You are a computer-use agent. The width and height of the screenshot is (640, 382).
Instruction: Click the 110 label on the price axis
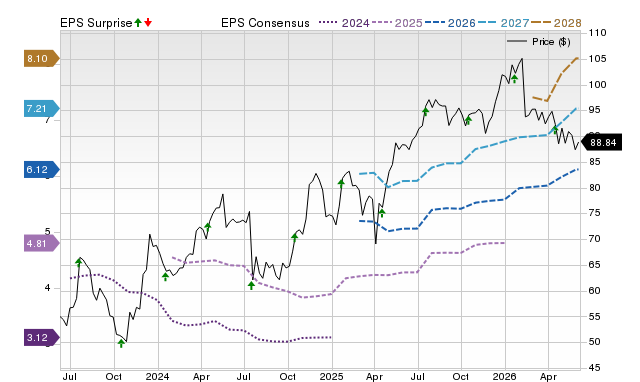[598, 33]
